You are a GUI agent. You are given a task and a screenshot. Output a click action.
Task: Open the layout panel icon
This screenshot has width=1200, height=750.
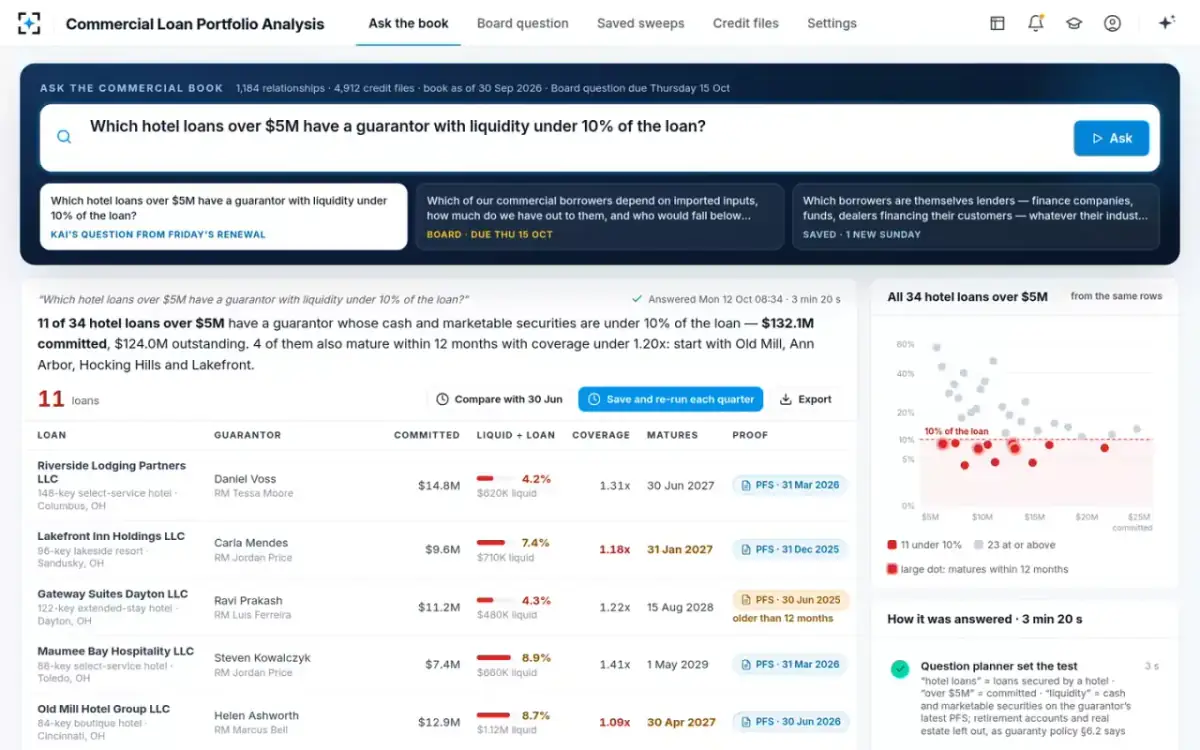(997, 23)
